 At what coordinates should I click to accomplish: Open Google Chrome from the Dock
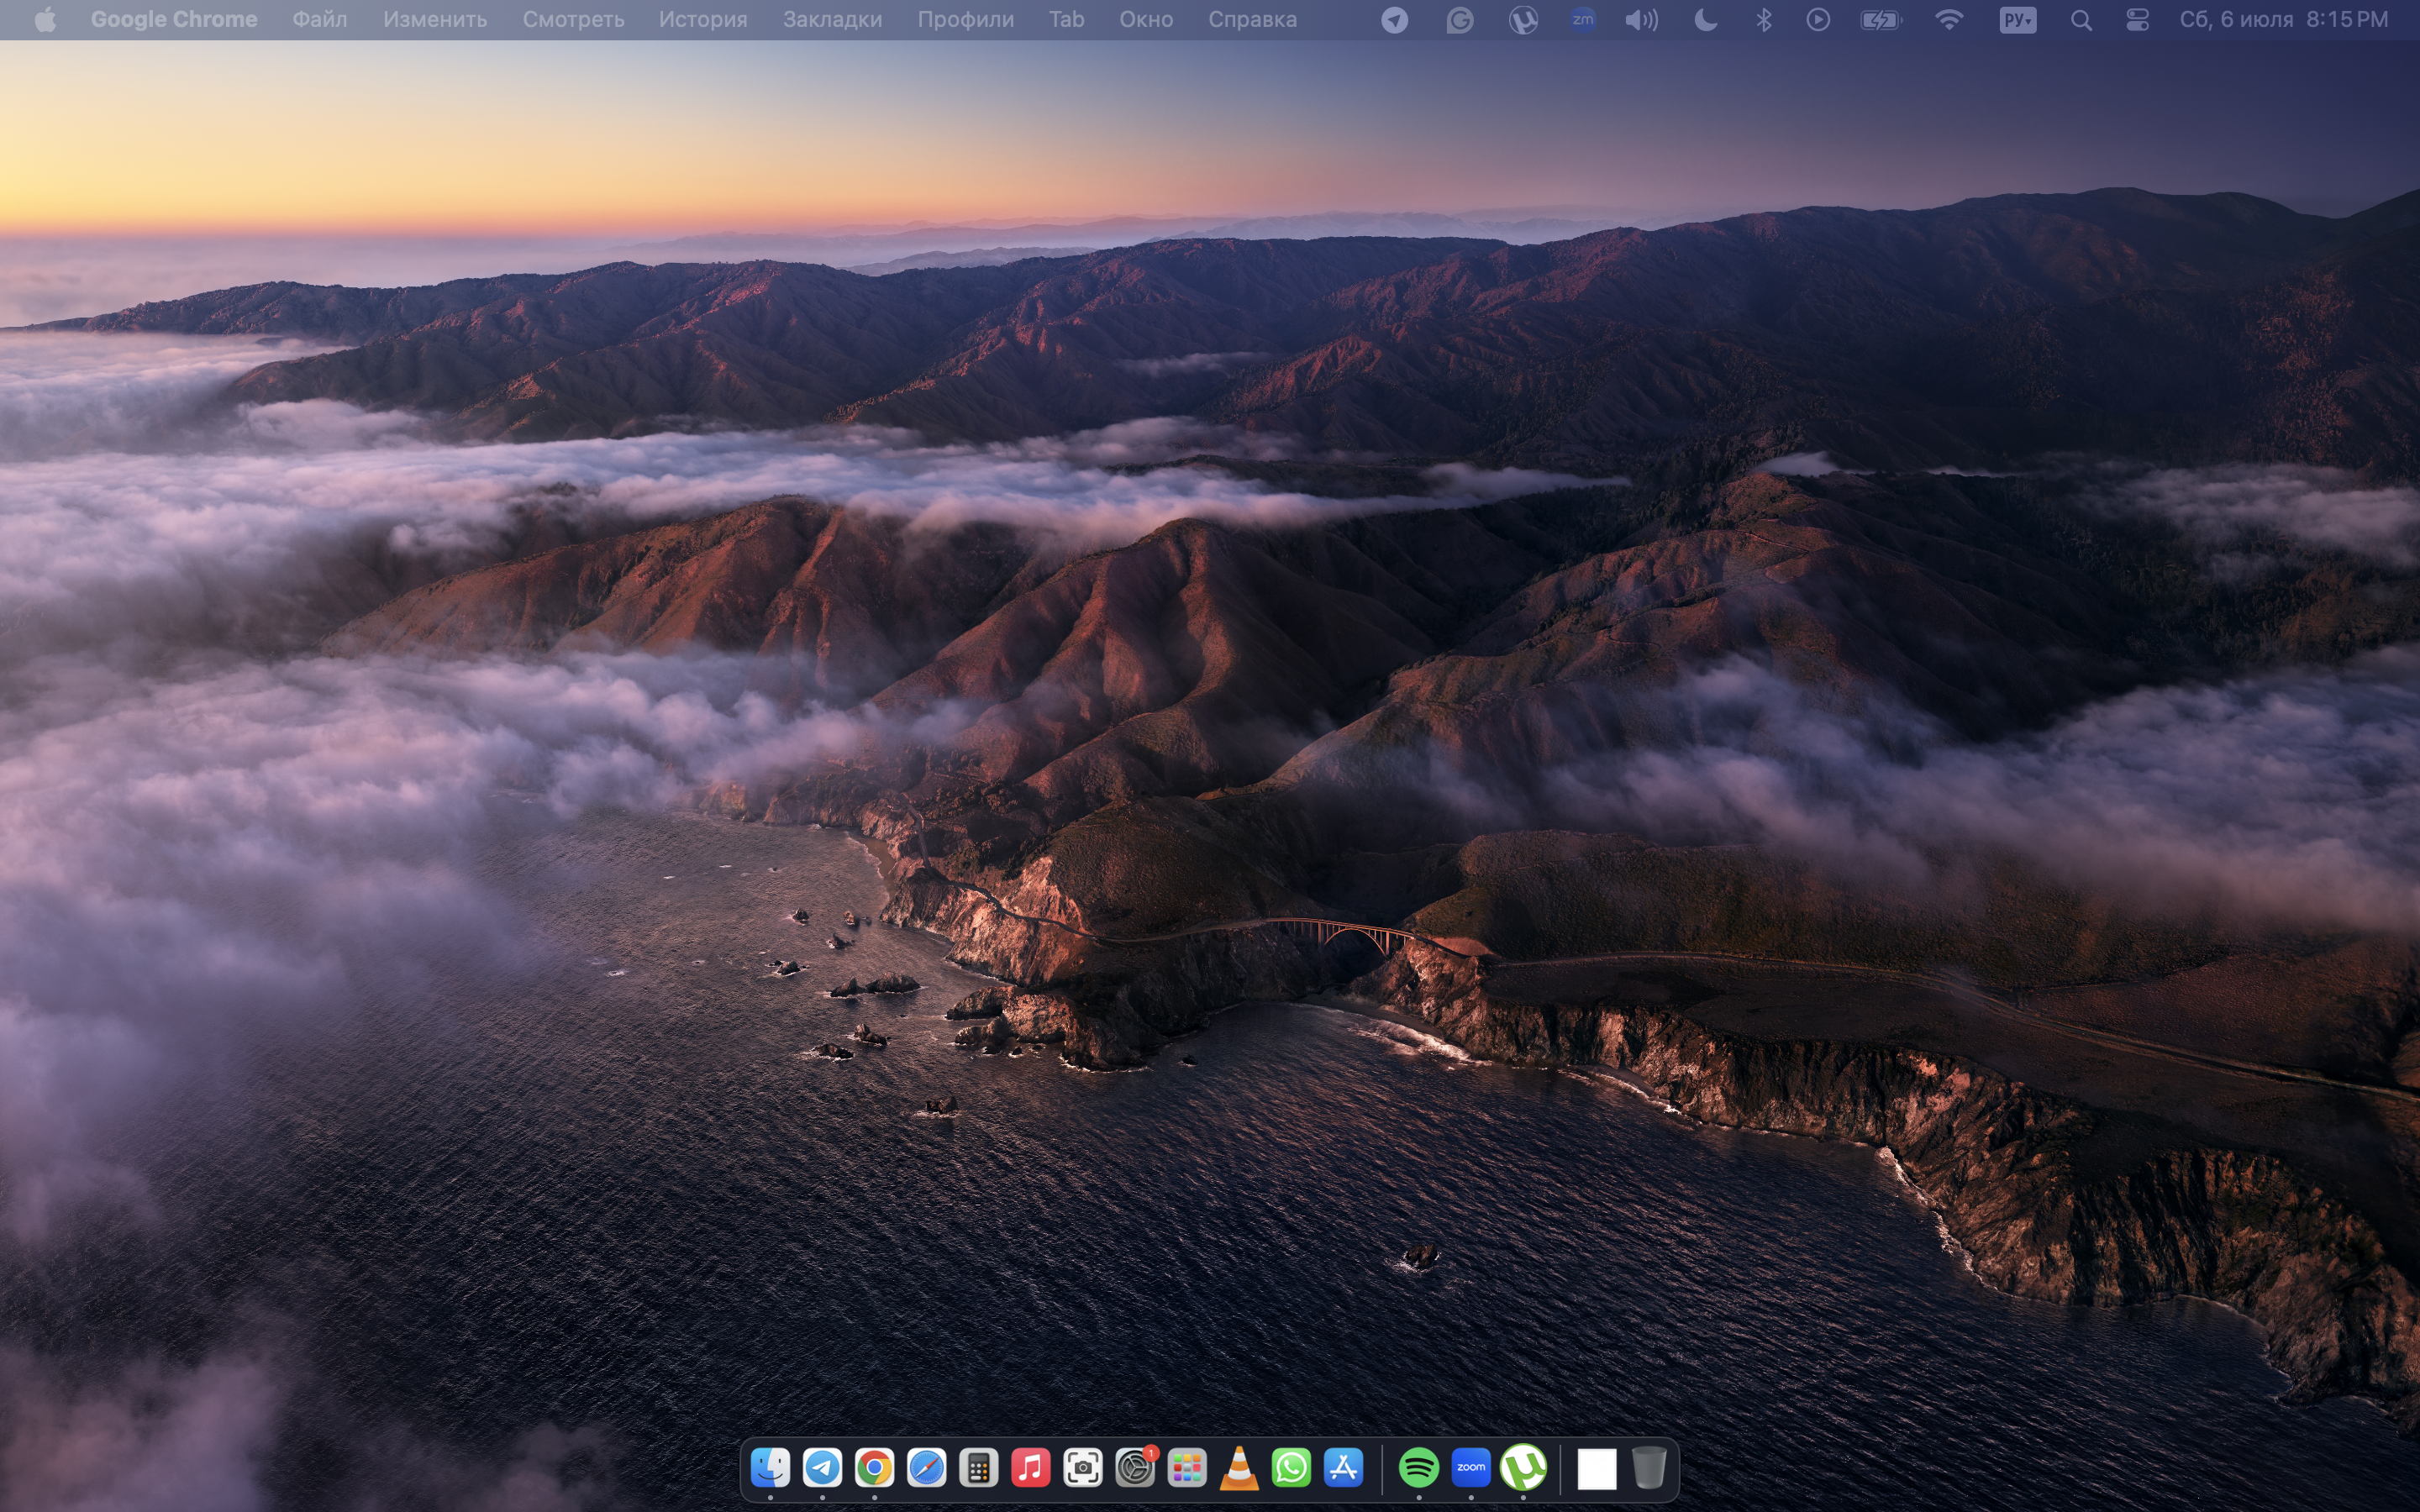(874, 1468)
